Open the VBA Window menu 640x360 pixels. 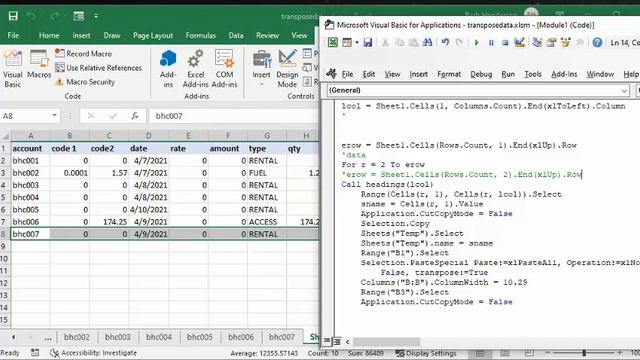[600, 74]
